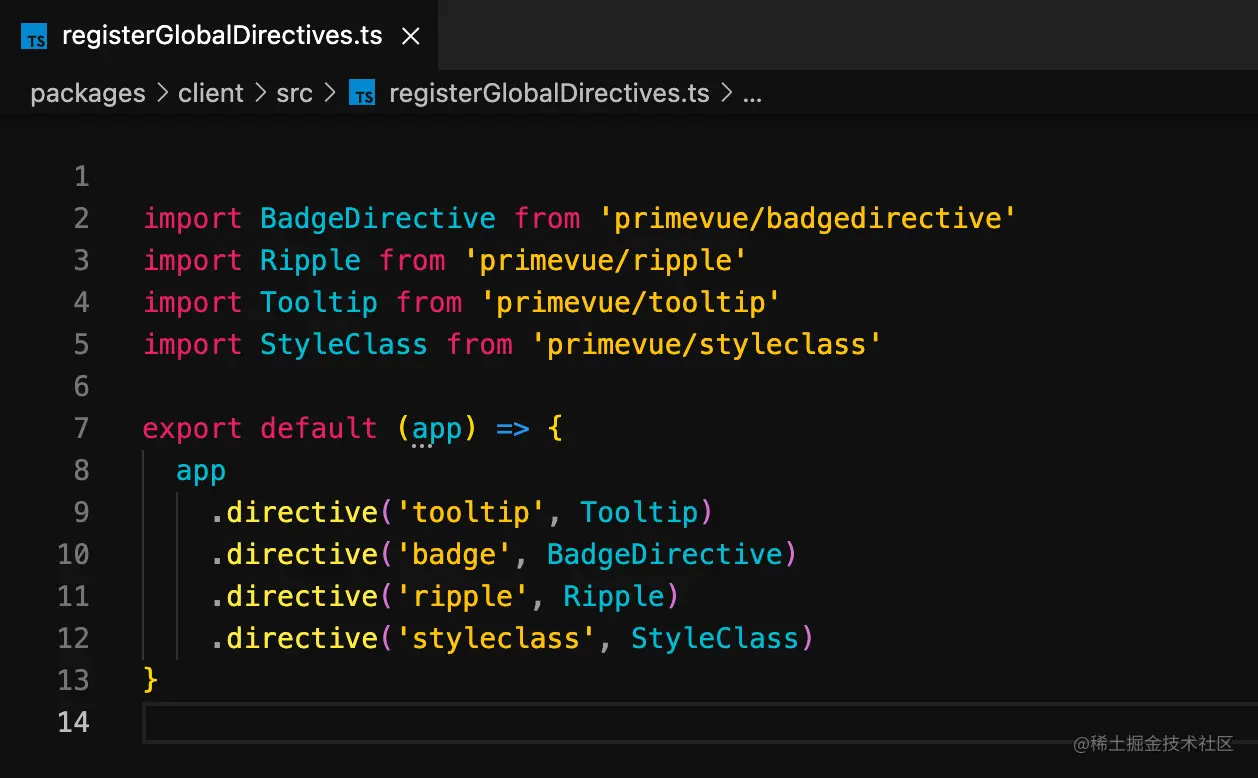Click the TS icon in the breadcrumb
Viewport: 1258px width, 778px height.
coord(362,94)
